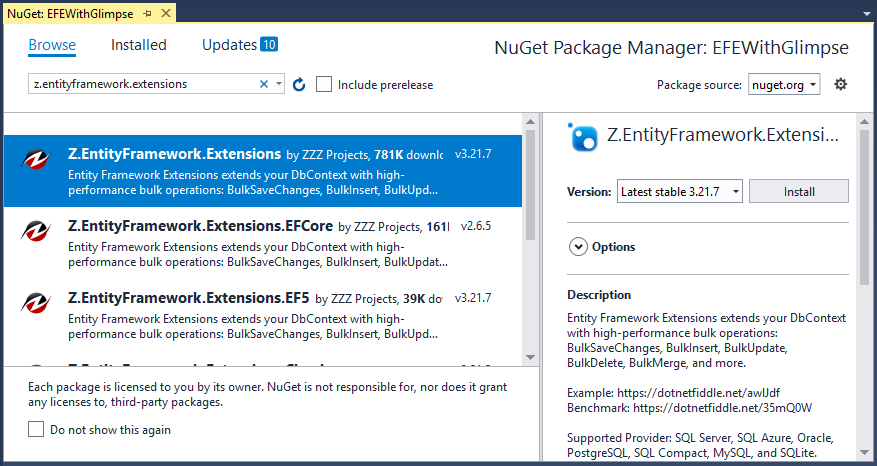Switch to the Updates tab
Screen dimensions: 877x466
coord(229,45)
